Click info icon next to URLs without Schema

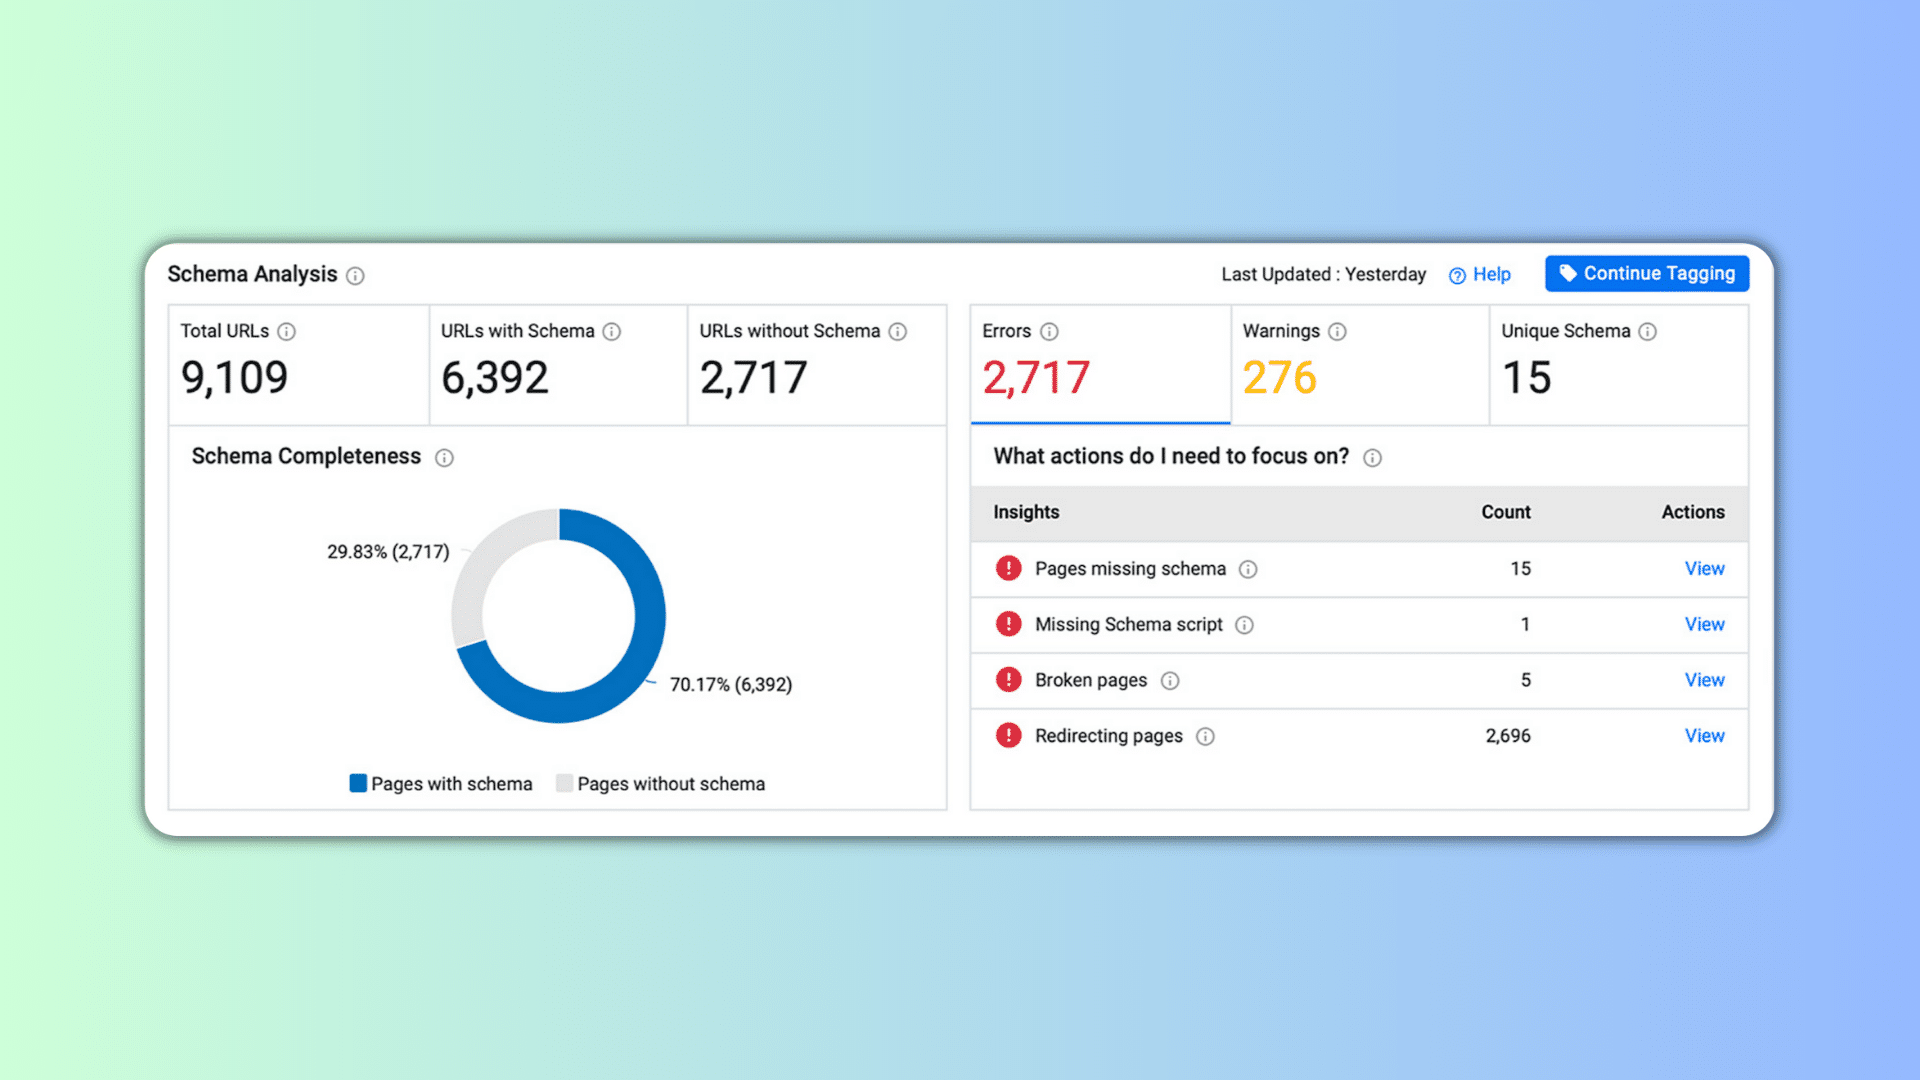pyautogui.click(x=898, y=332)
